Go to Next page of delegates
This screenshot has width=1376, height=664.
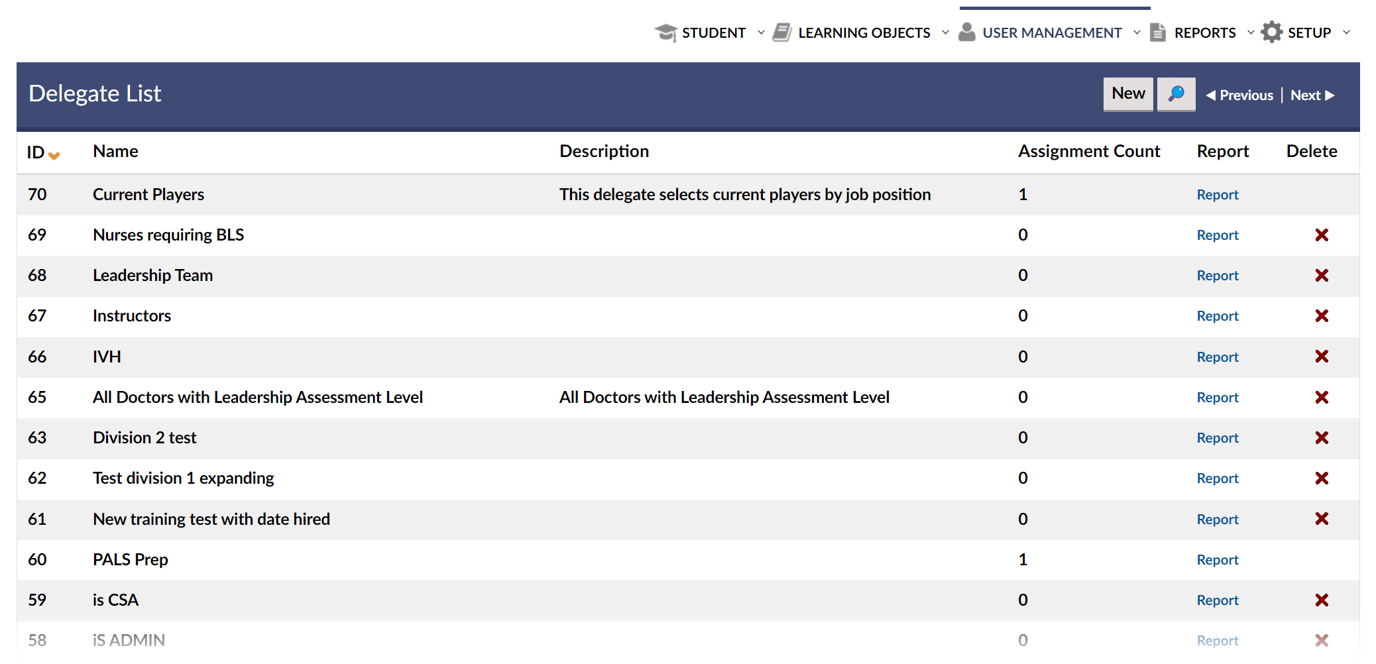tap(1312, 95)
